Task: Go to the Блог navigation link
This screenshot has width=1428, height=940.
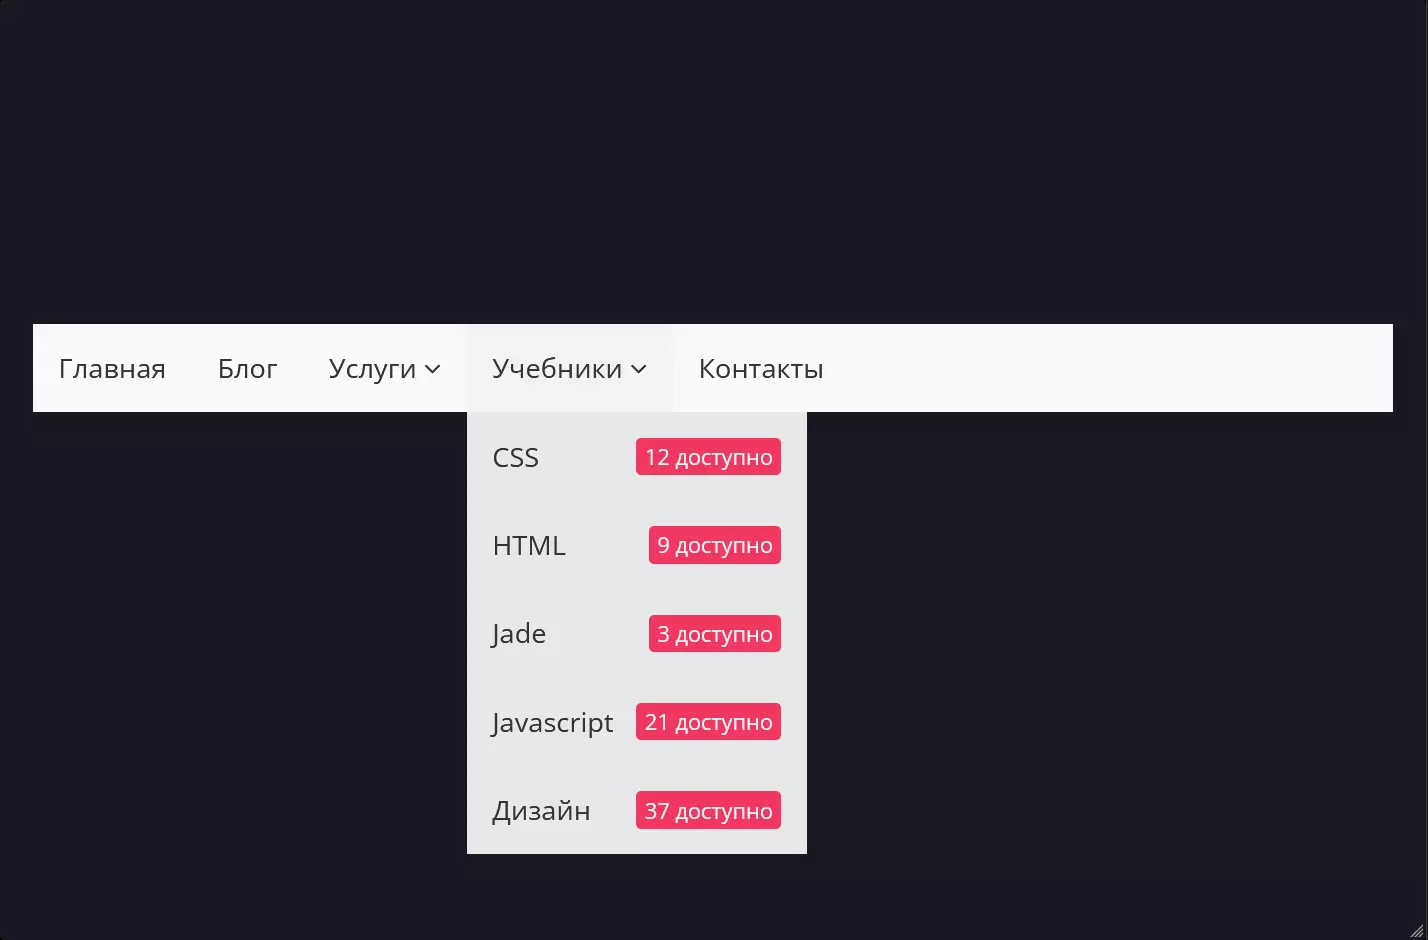Action: pos(247,368)
